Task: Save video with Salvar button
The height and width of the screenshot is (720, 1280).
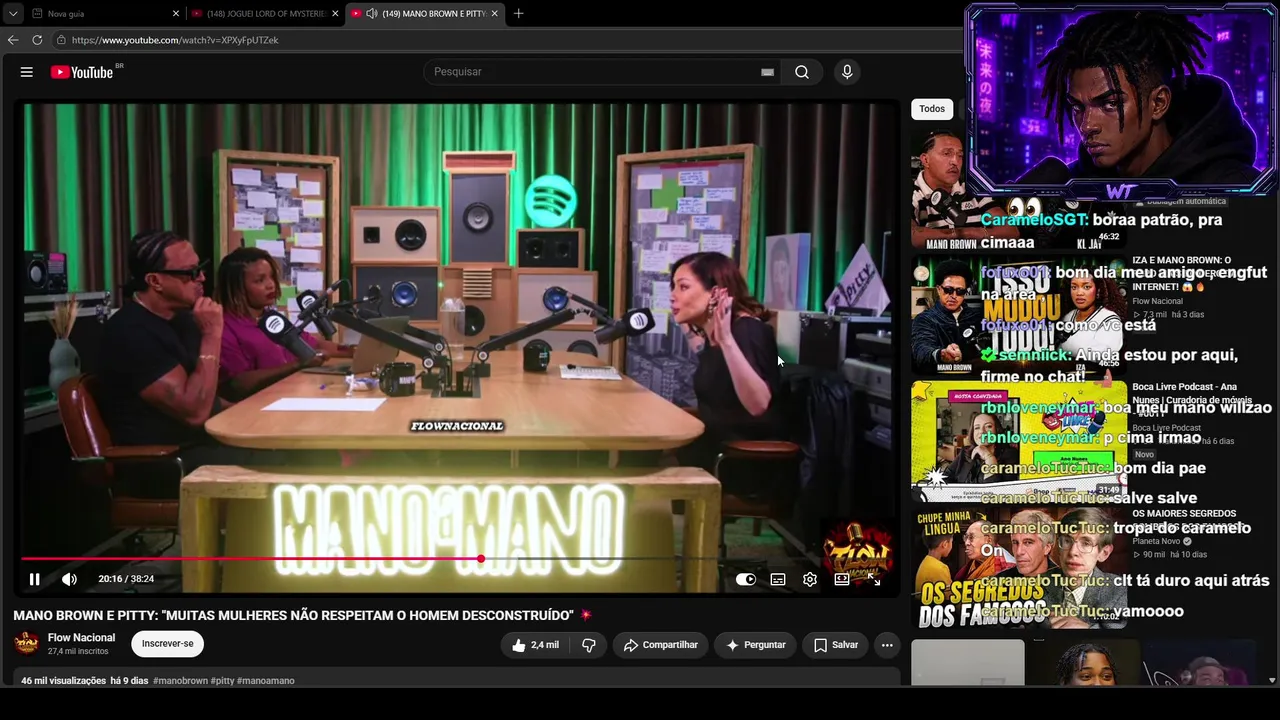Action: tap(836, 645)
